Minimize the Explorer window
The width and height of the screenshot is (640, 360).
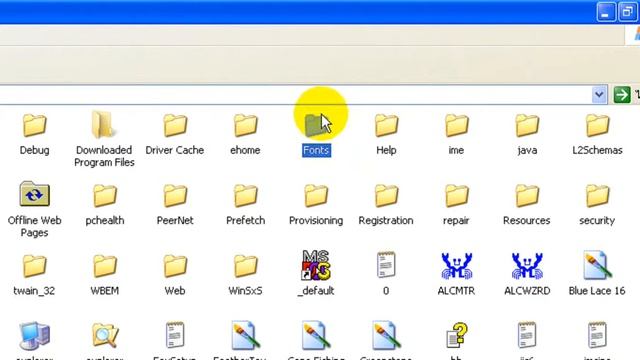606,11
